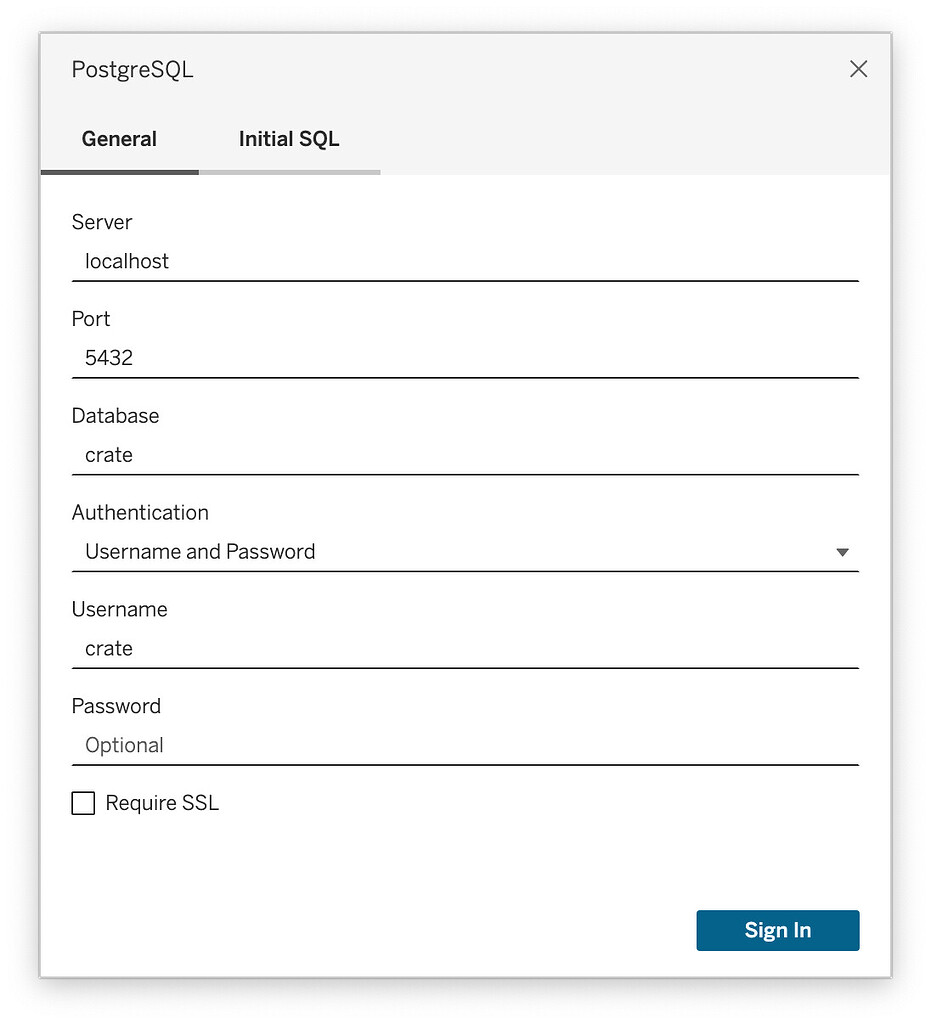Click the Password field label
This screenshot has width=930, height=1024.
(116, 707)
